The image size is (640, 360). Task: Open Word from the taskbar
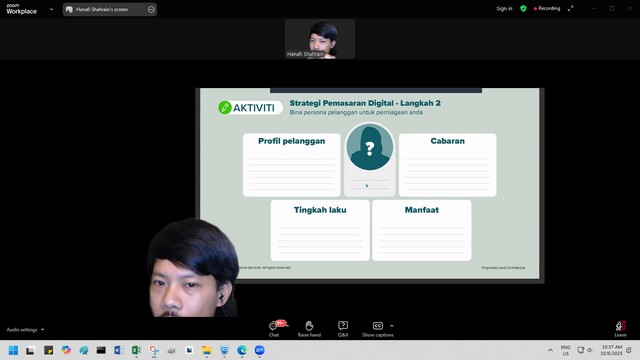click(118, 350)
